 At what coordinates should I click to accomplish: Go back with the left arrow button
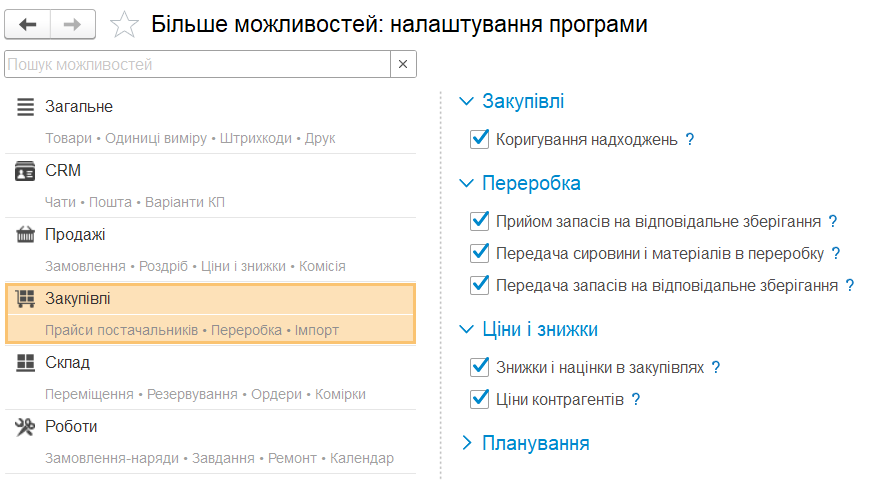tap(27, 24)
